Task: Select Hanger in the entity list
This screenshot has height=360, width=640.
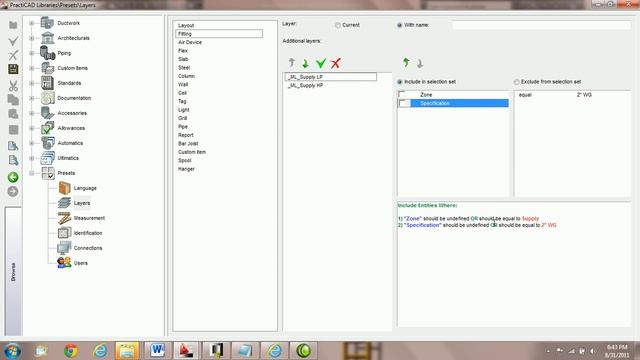Action: pyautogui.click(x=187, y=169)
